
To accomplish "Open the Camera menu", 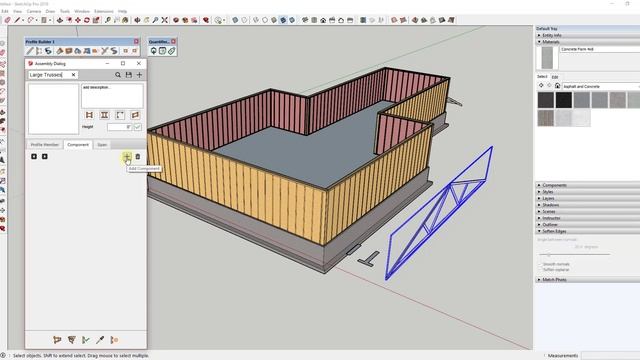I will [33, 11].
